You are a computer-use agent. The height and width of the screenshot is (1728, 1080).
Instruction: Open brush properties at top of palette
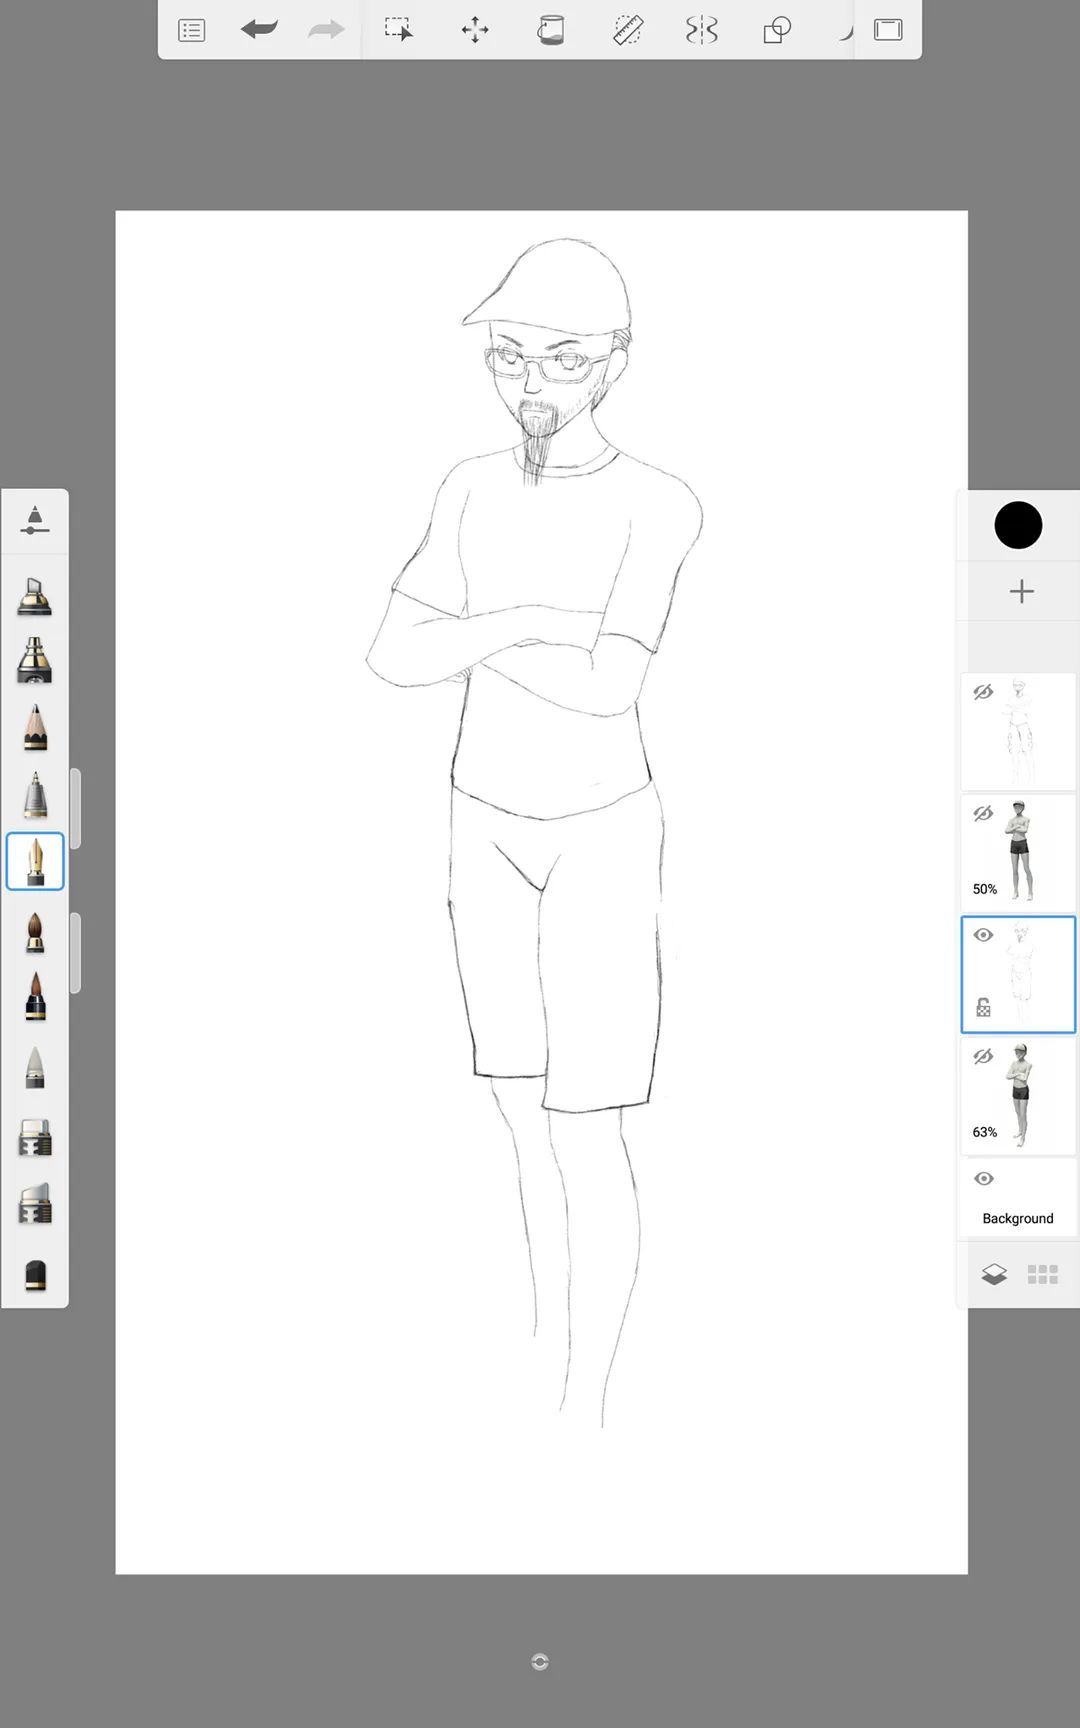[35, 520]
